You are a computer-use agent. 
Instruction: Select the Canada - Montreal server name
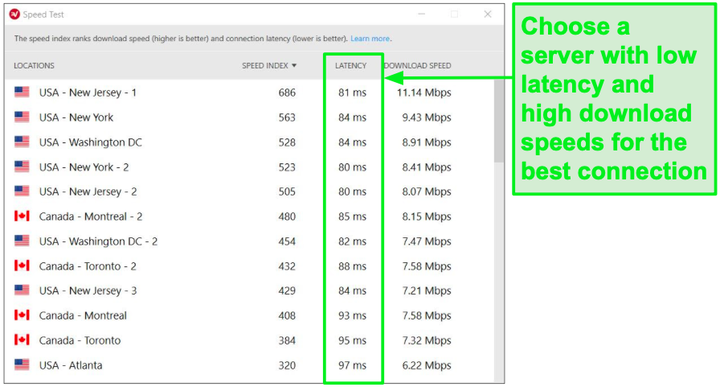(83, 316)
